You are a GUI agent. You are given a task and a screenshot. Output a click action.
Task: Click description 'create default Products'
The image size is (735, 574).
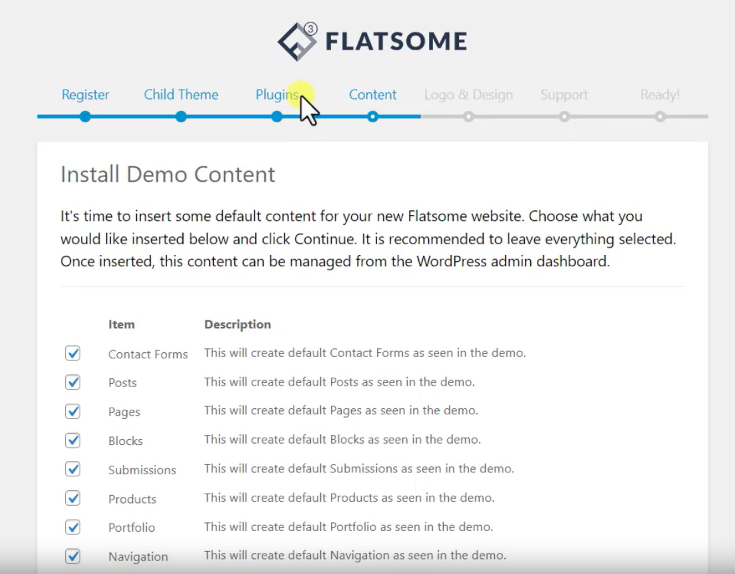coord(349,498)
